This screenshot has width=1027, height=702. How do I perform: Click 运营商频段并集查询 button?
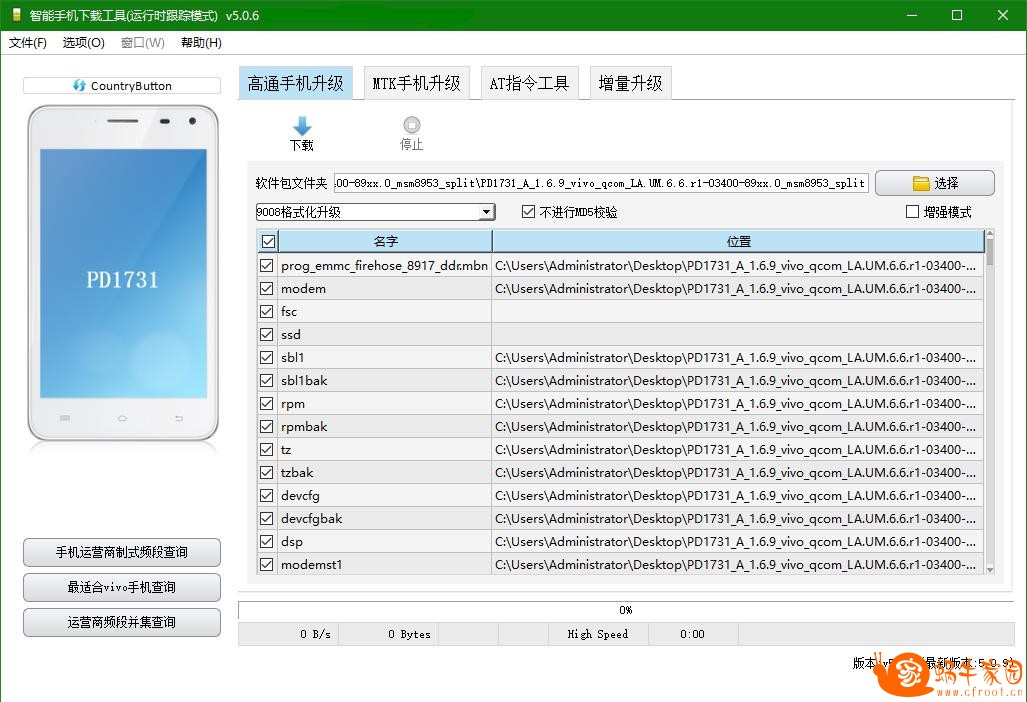[x=122, y=622]
